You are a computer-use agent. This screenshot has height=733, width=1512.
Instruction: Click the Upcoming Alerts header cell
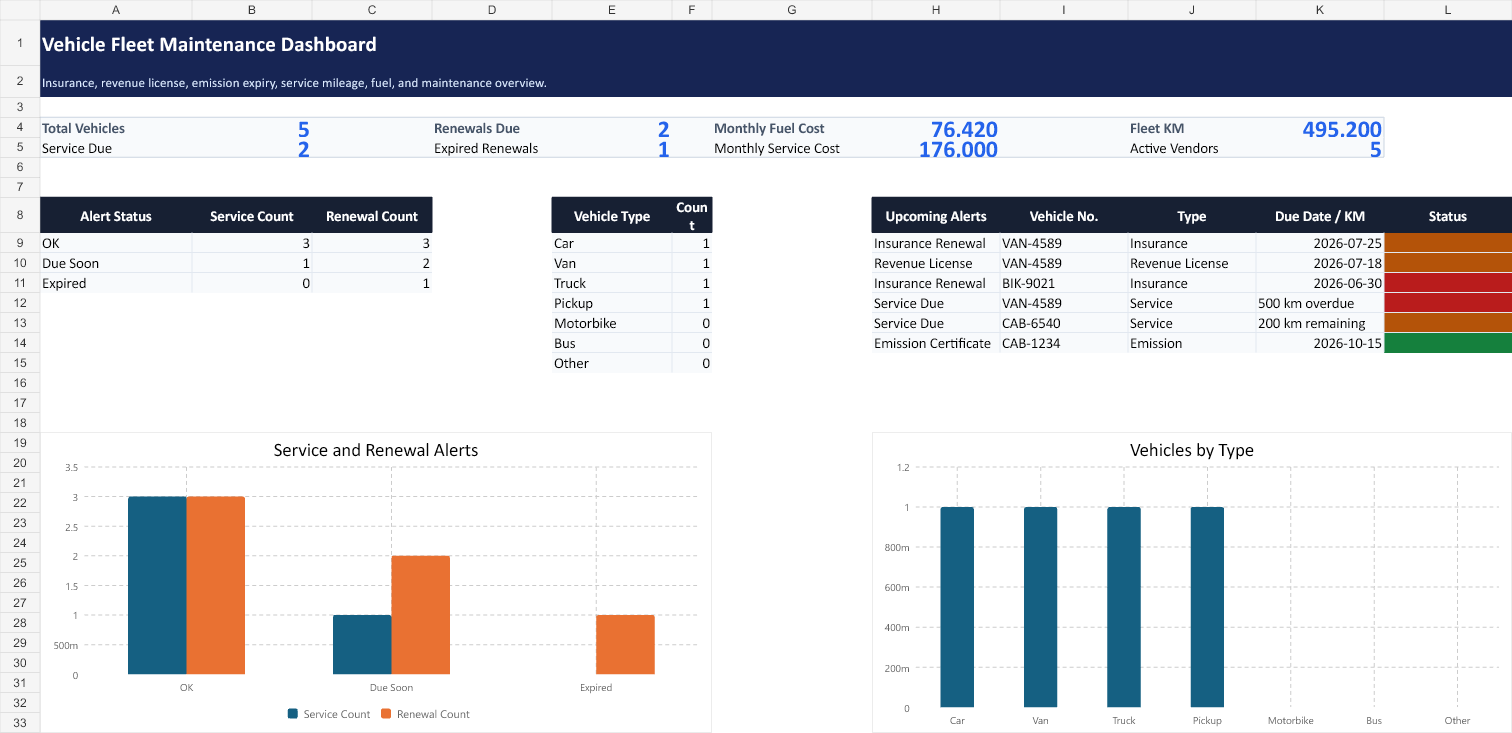point(936,215)
